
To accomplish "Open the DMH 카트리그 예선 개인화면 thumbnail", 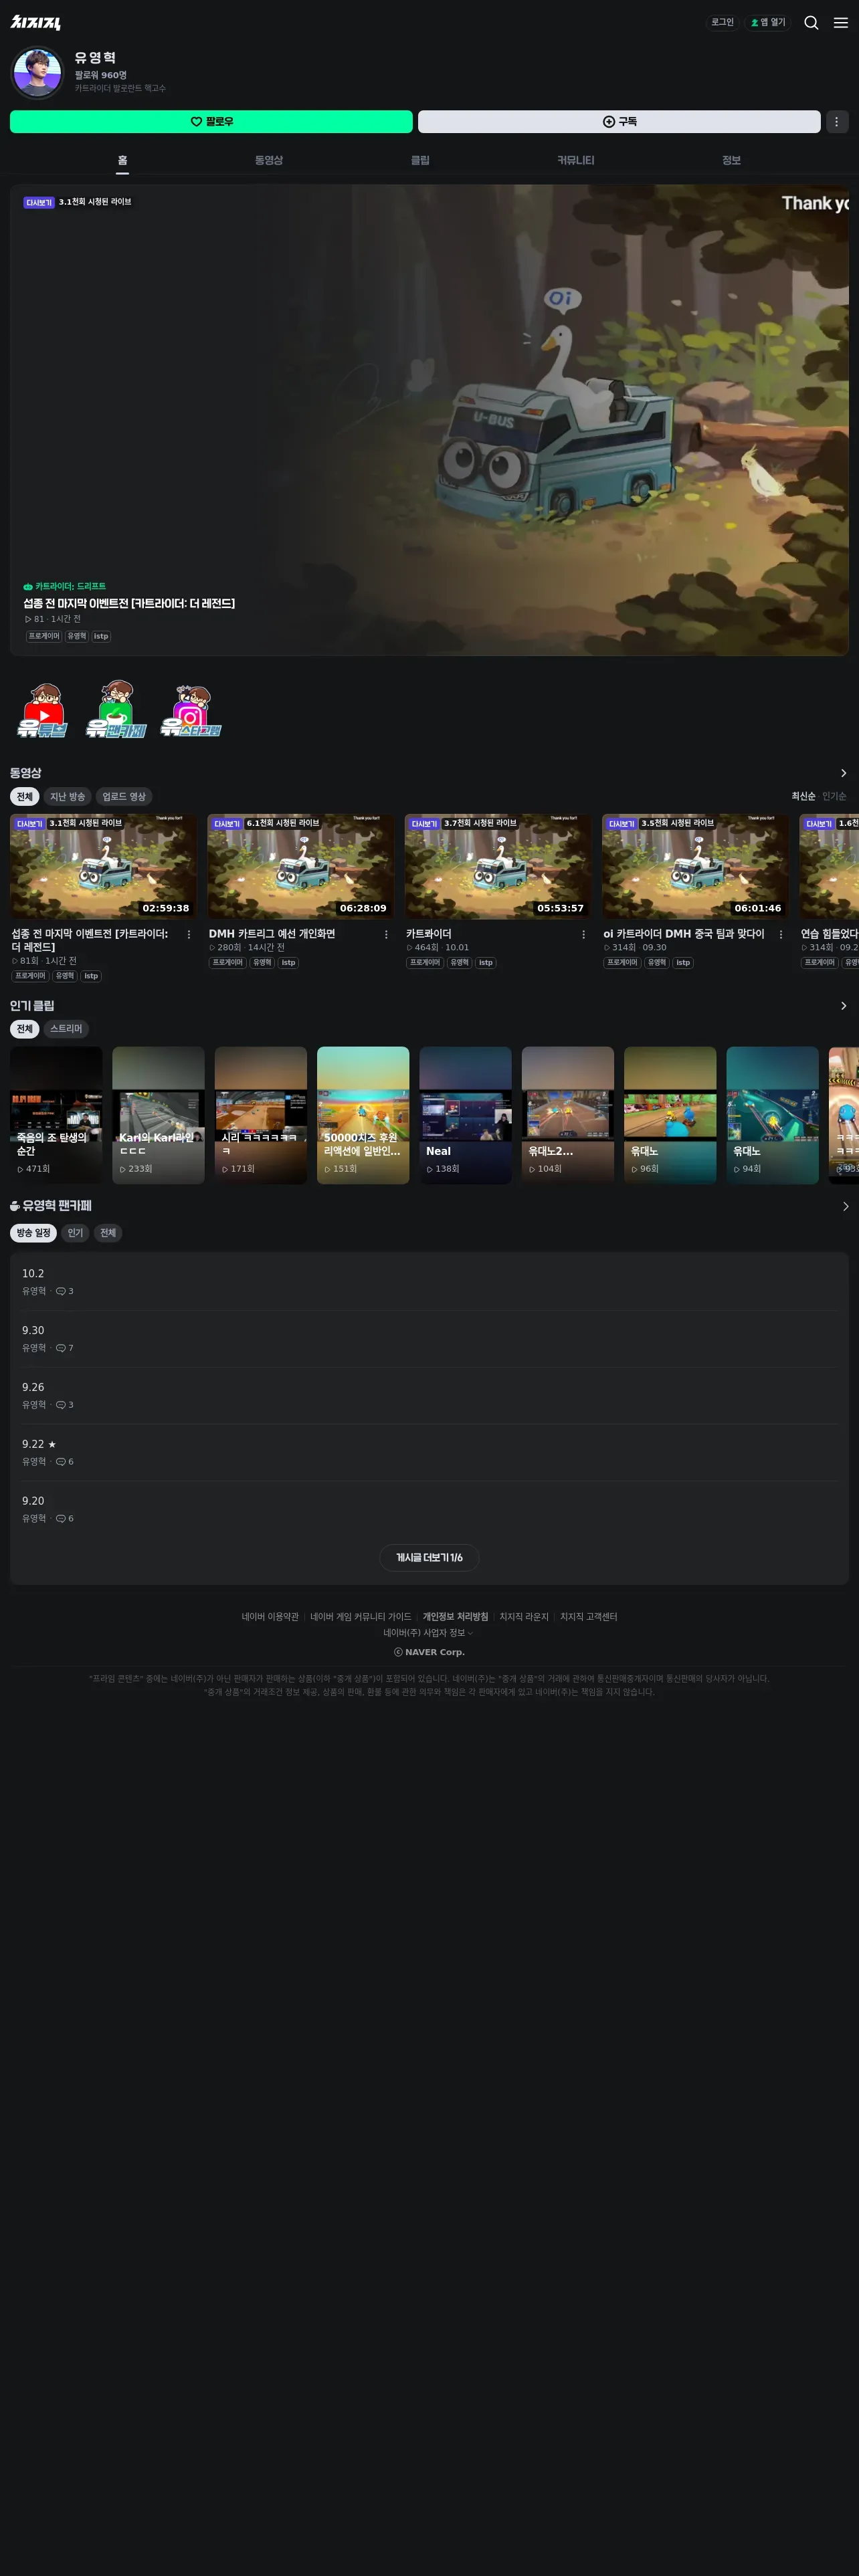I will click(300, 866).
